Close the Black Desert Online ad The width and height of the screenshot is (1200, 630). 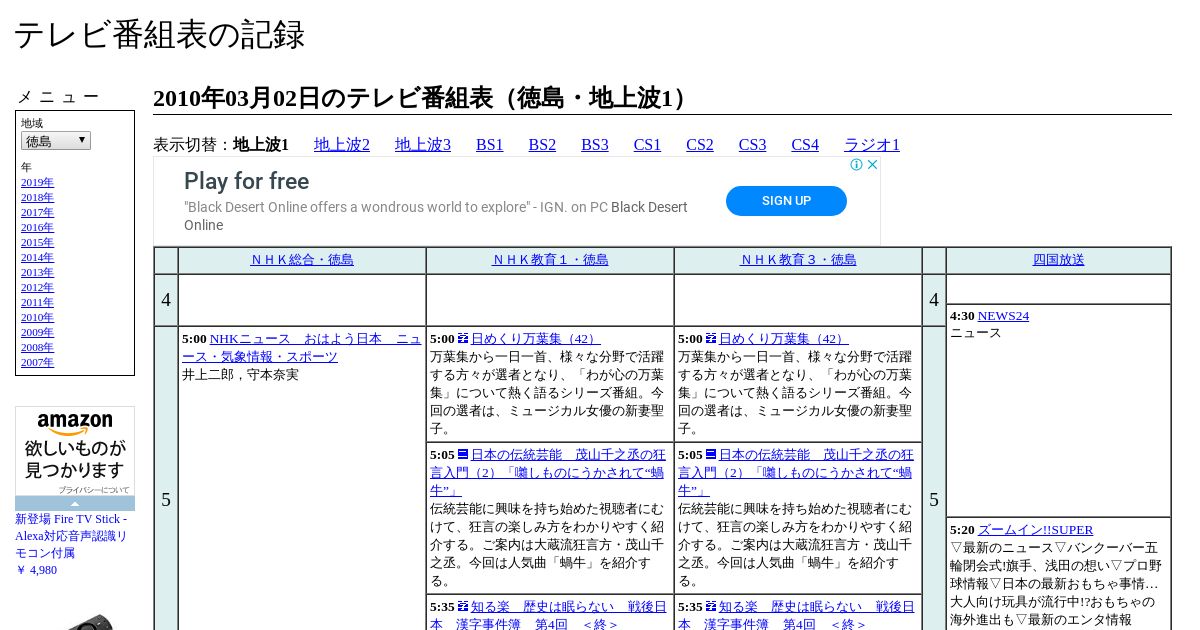(x=872, y=165)
